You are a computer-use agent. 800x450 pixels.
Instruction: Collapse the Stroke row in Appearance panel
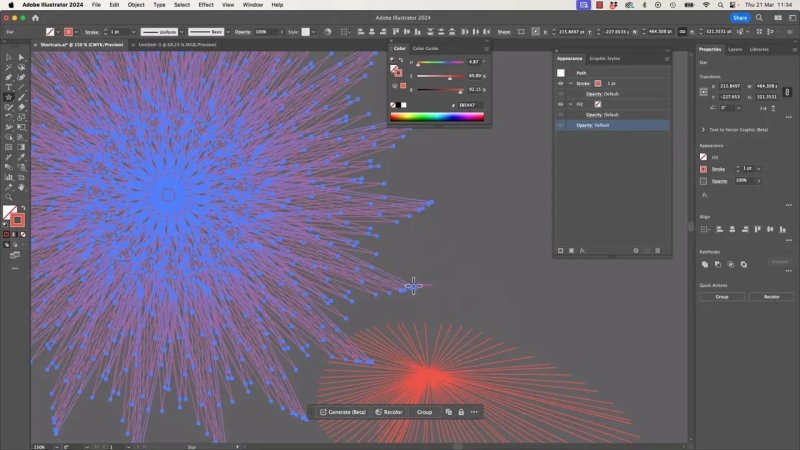(570, 83)
